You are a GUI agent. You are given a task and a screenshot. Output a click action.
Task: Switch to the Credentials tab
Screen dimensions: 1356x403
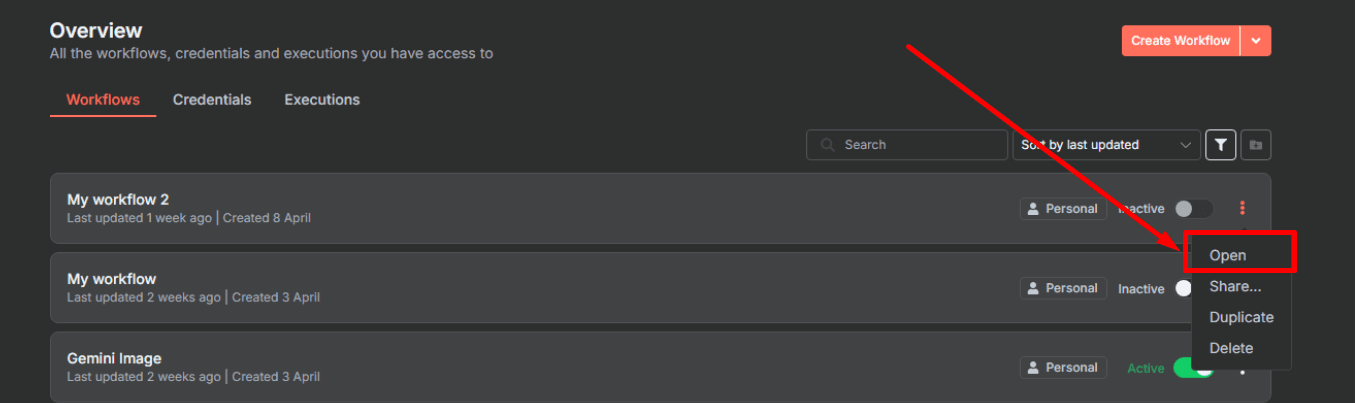click(212, 100)
